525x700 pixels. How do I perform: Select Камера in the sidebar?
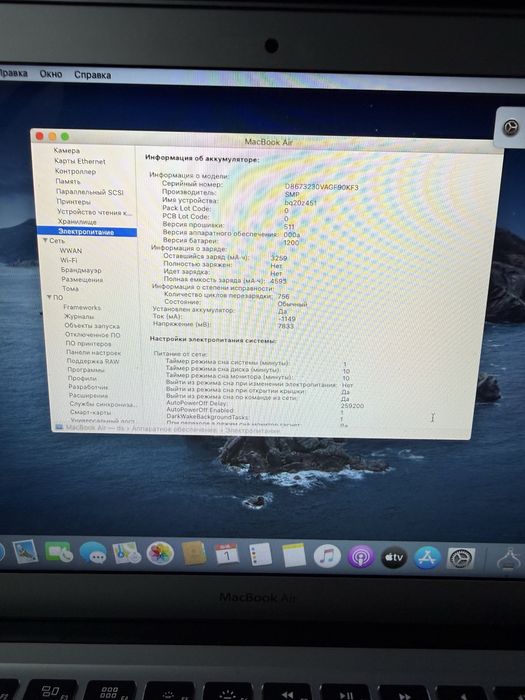click(x=67, y=151)
